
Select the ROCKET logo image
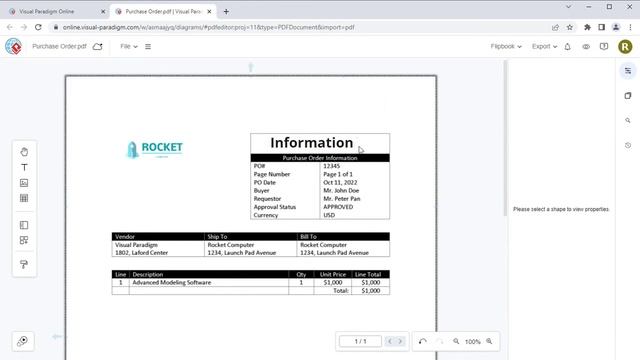pos(155,149)
